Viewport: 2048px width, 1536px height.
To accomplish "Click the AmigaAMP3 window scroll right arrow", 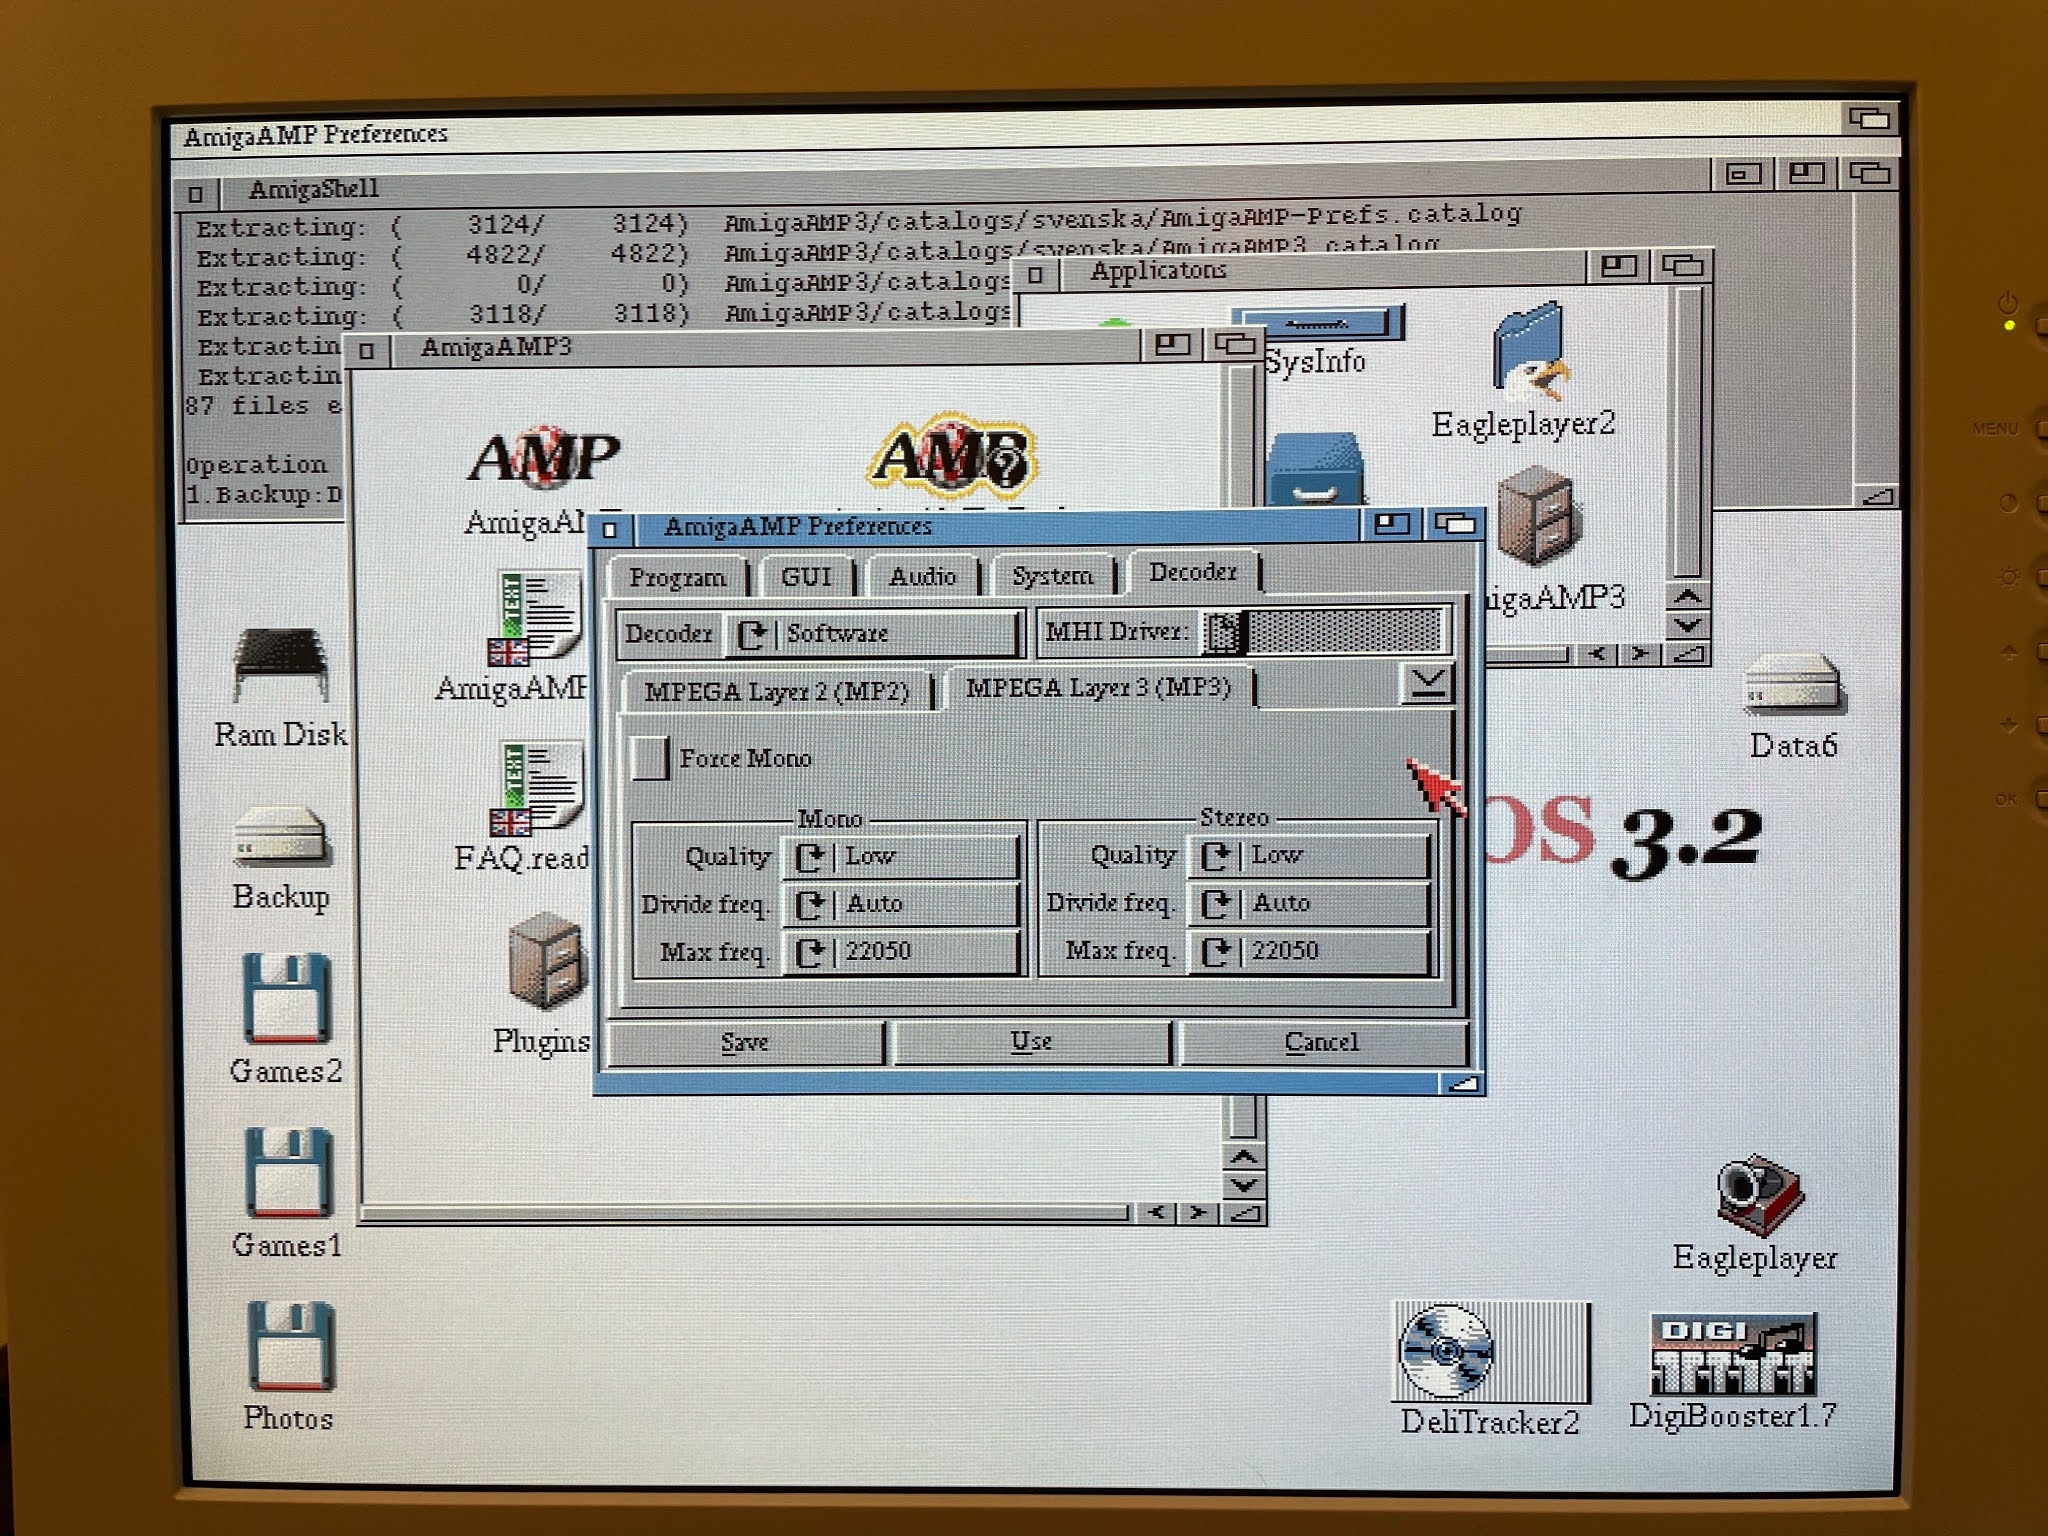I will [1198, 1213].
